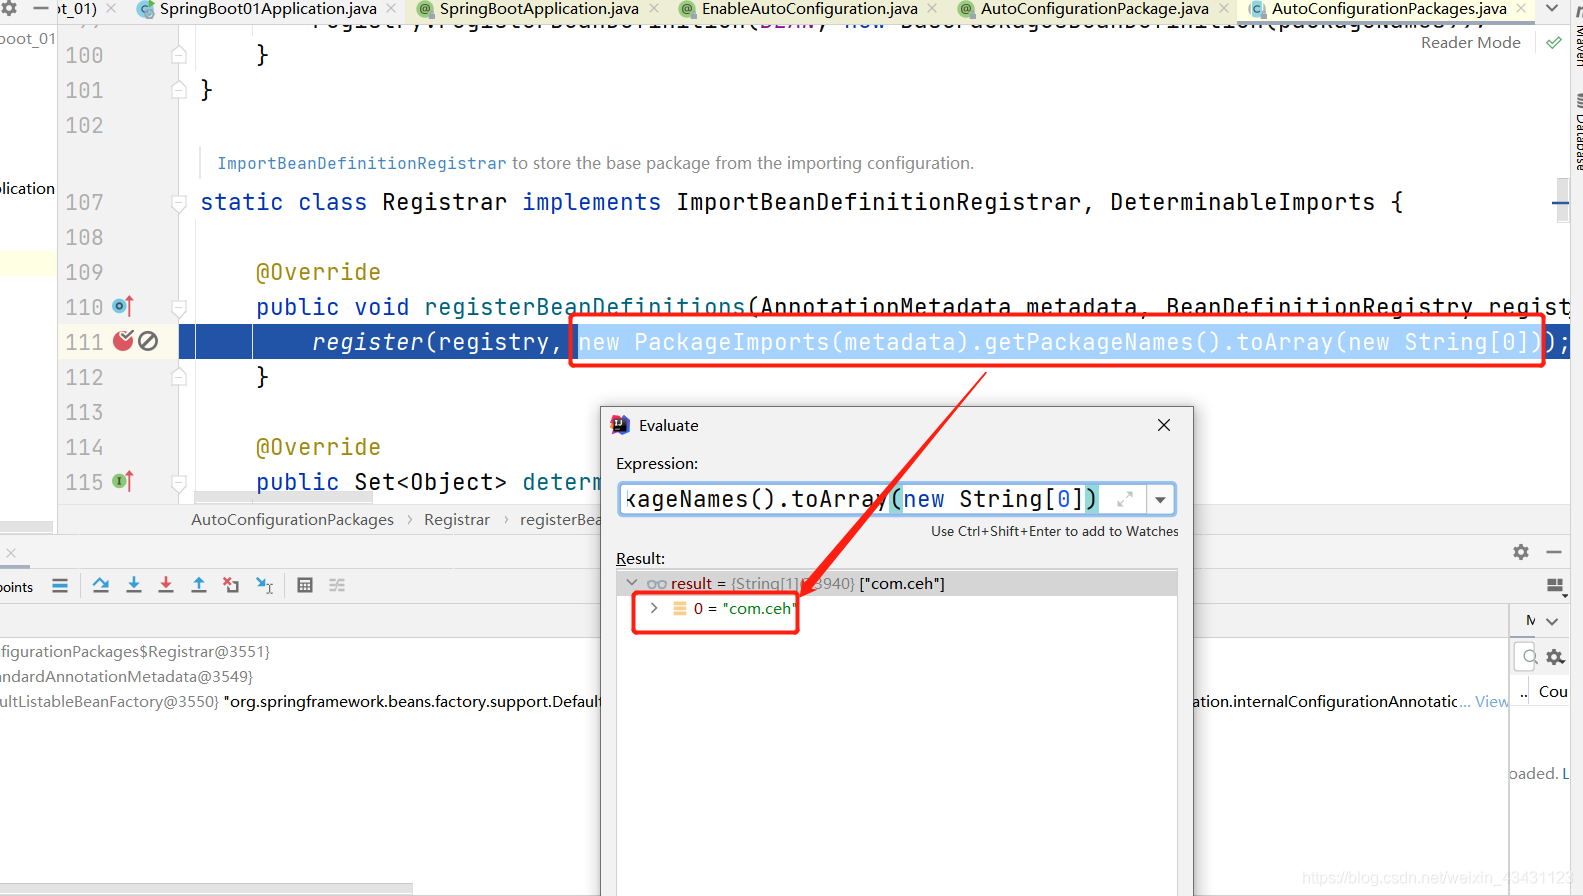This screenshot has width=1583, height=896.
Task: Click the Step Into debugger icon
Action: 134,586
